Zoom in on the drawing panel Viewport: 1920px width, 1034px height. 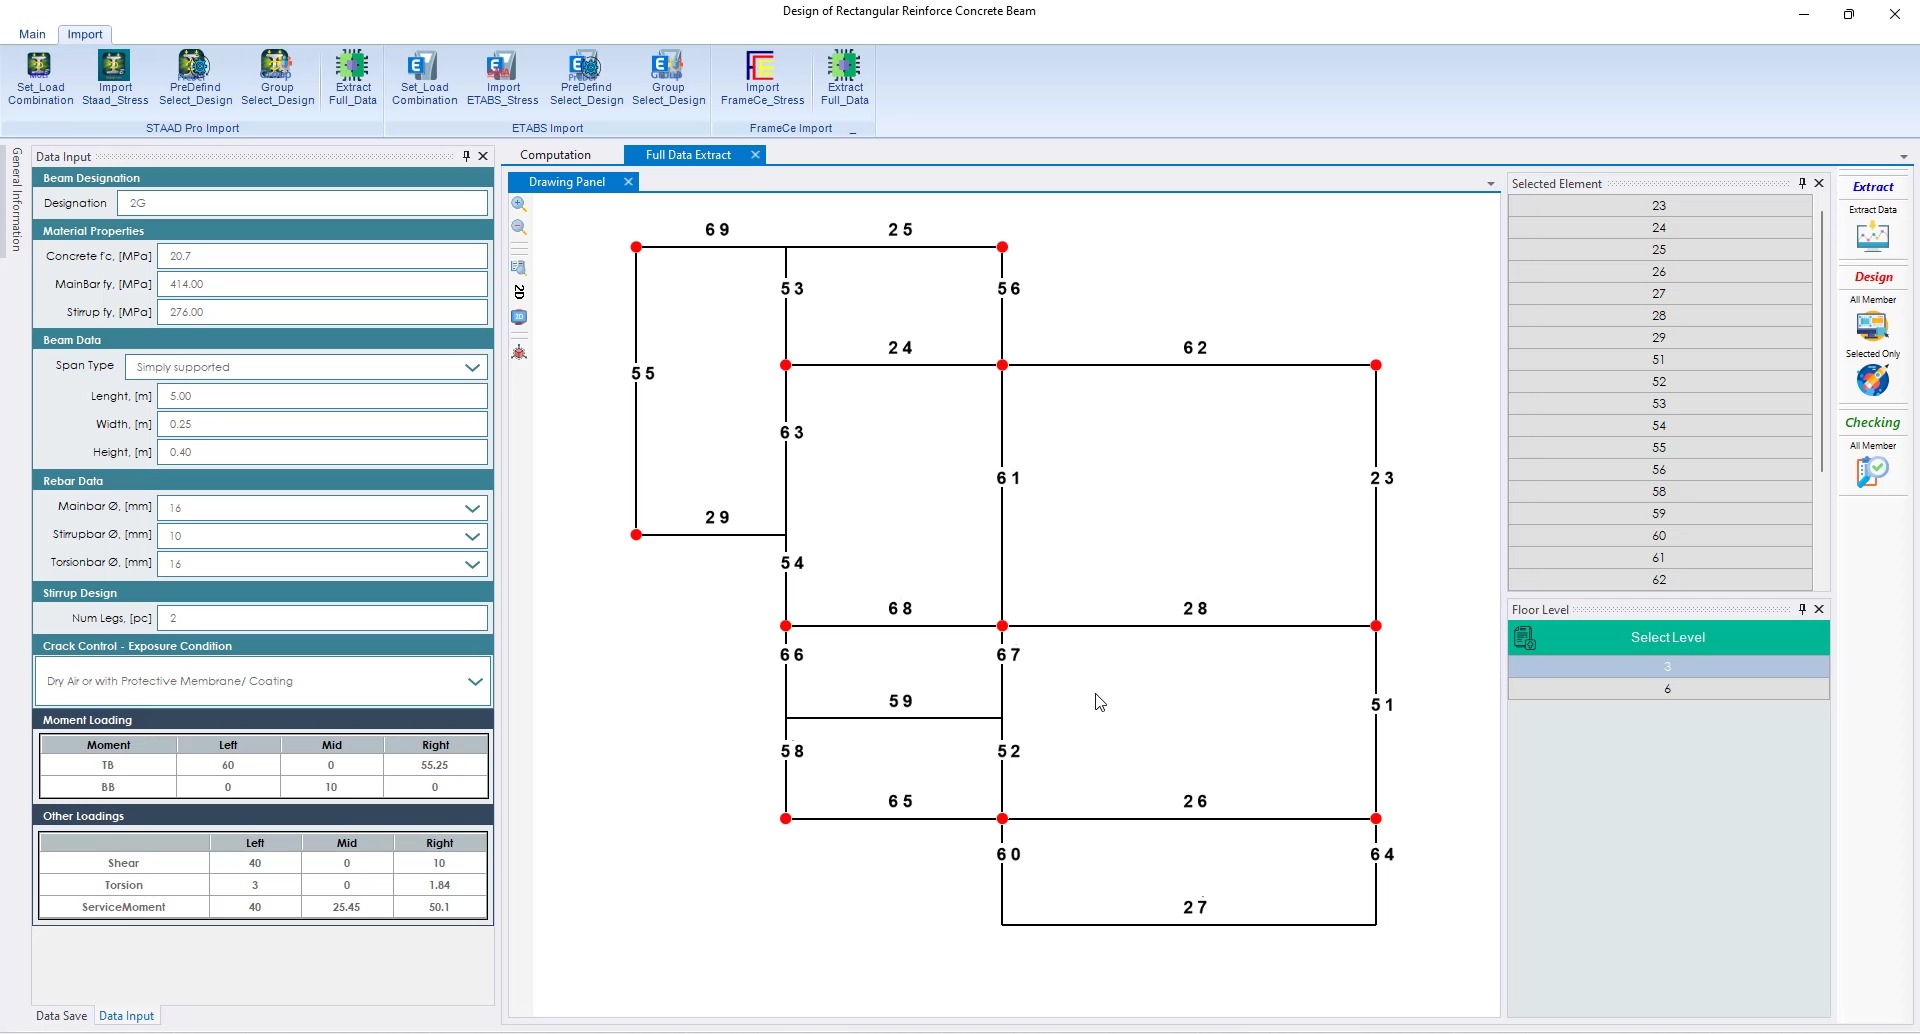519,204
